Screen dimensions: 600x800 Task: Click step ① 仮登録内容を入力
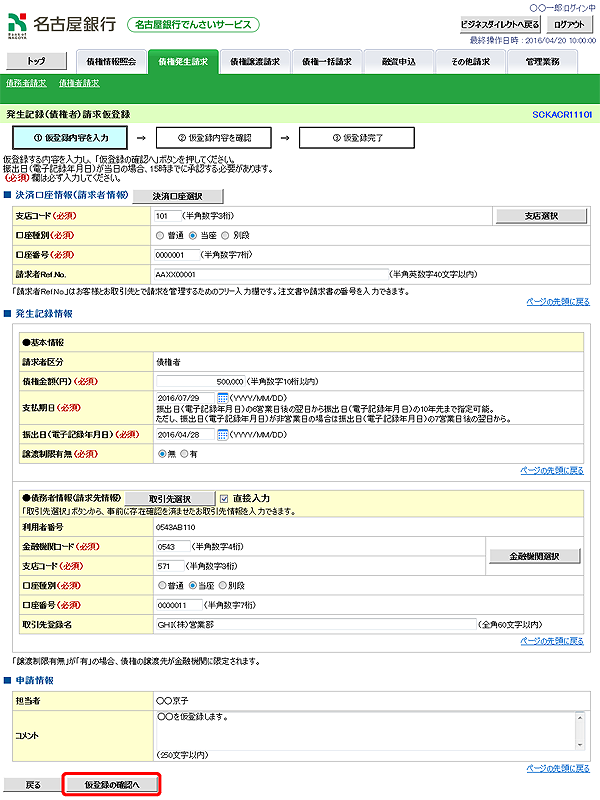(x=69, y=138)
